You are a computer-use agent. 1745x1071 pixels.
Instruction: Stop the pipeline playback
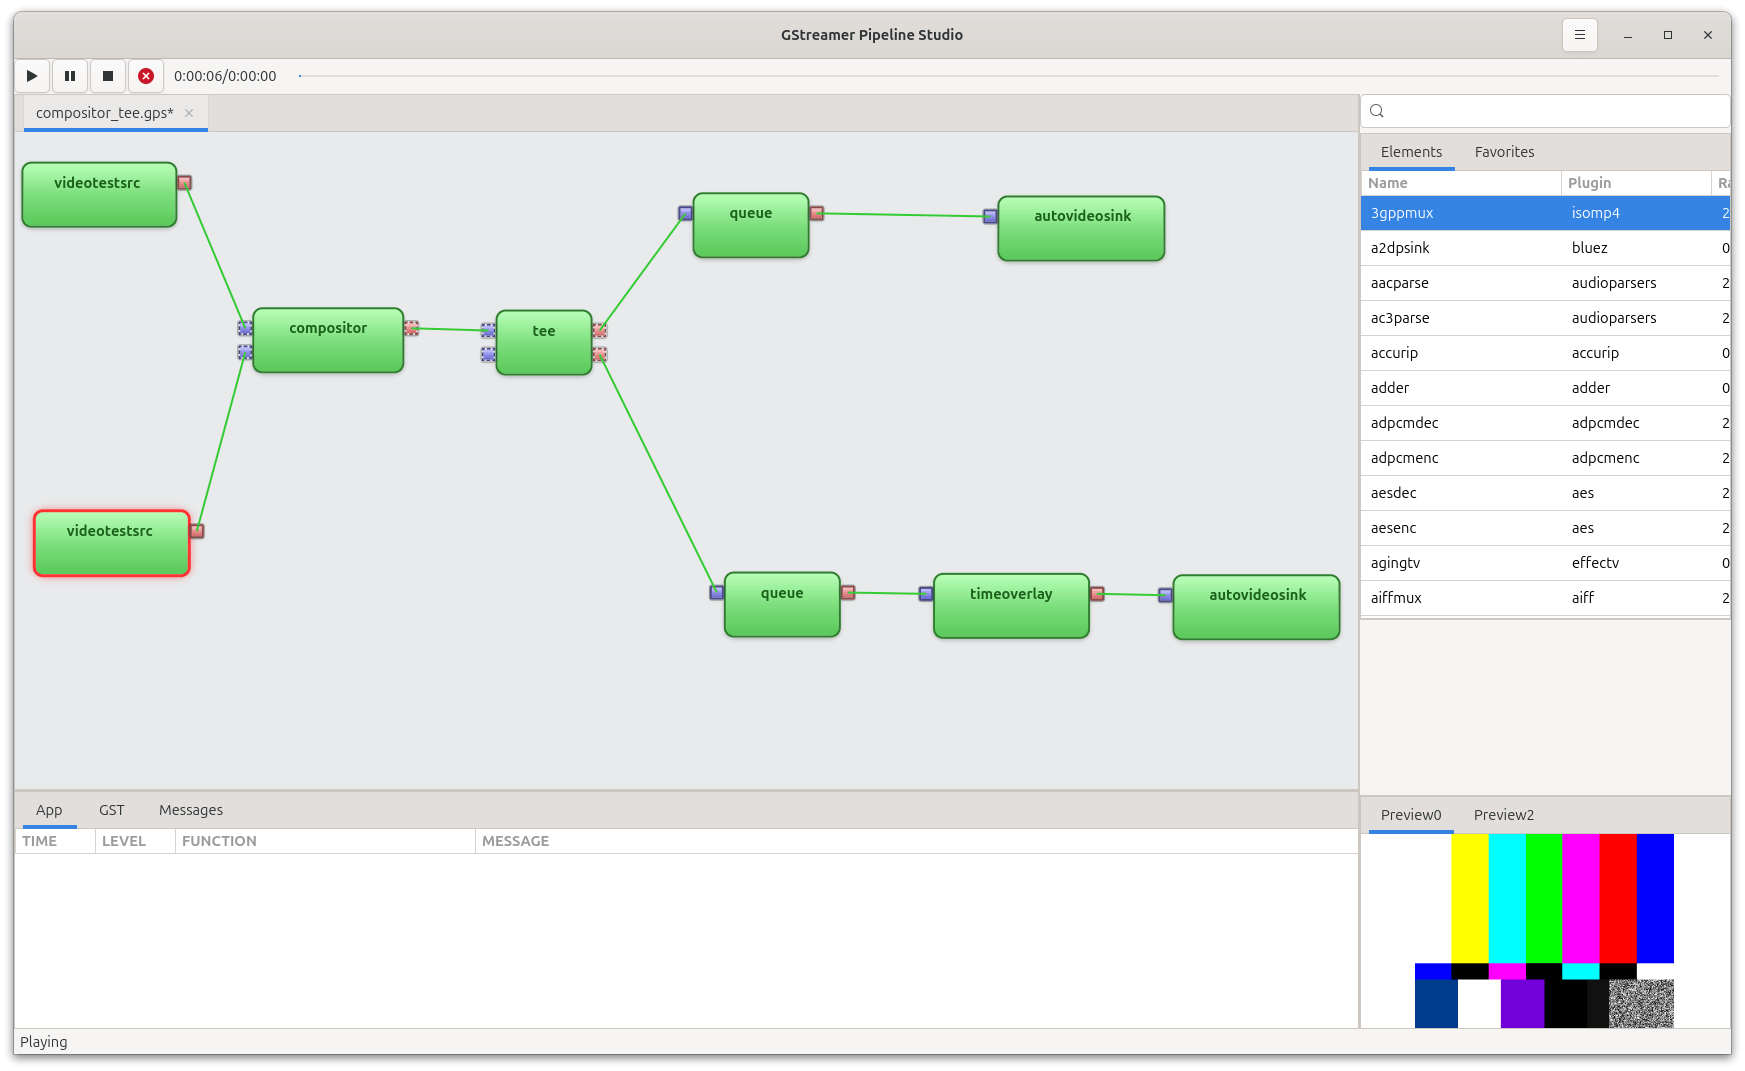click(x=108, y=76)
